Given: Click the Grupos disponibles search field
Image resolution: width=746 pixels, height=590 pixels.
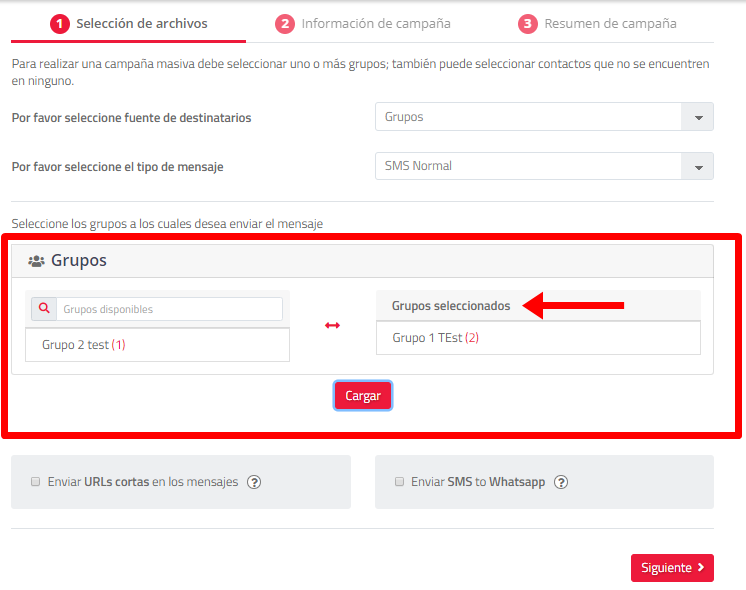Looking at the screenshot, I should [169, 309].
